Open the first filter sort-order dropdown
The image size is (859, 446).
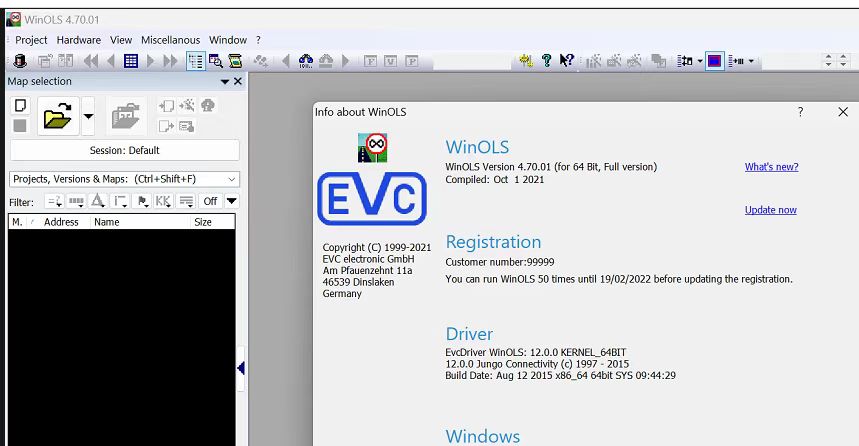pos(54,202)
